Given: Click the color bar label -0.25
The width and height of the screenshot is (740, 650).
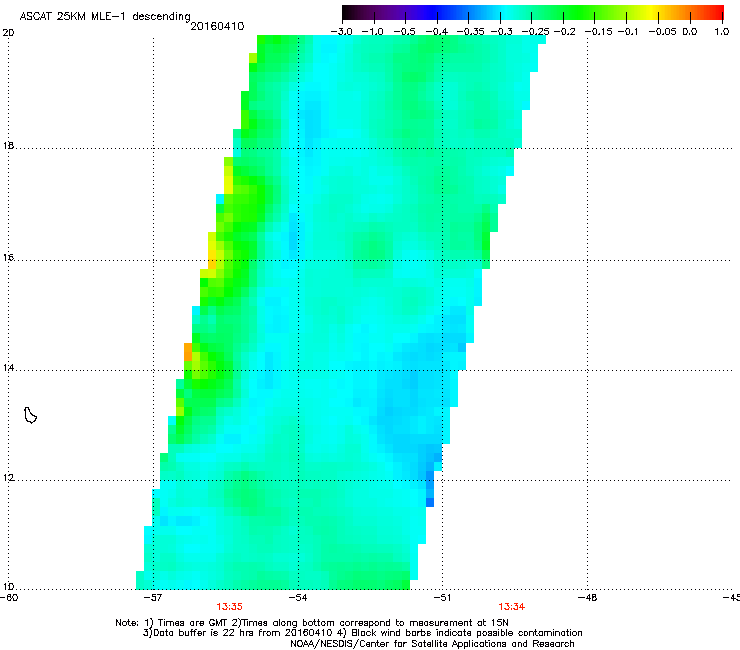Looking at the screenshot, I should pyautogui.click(x=535, y=32).
